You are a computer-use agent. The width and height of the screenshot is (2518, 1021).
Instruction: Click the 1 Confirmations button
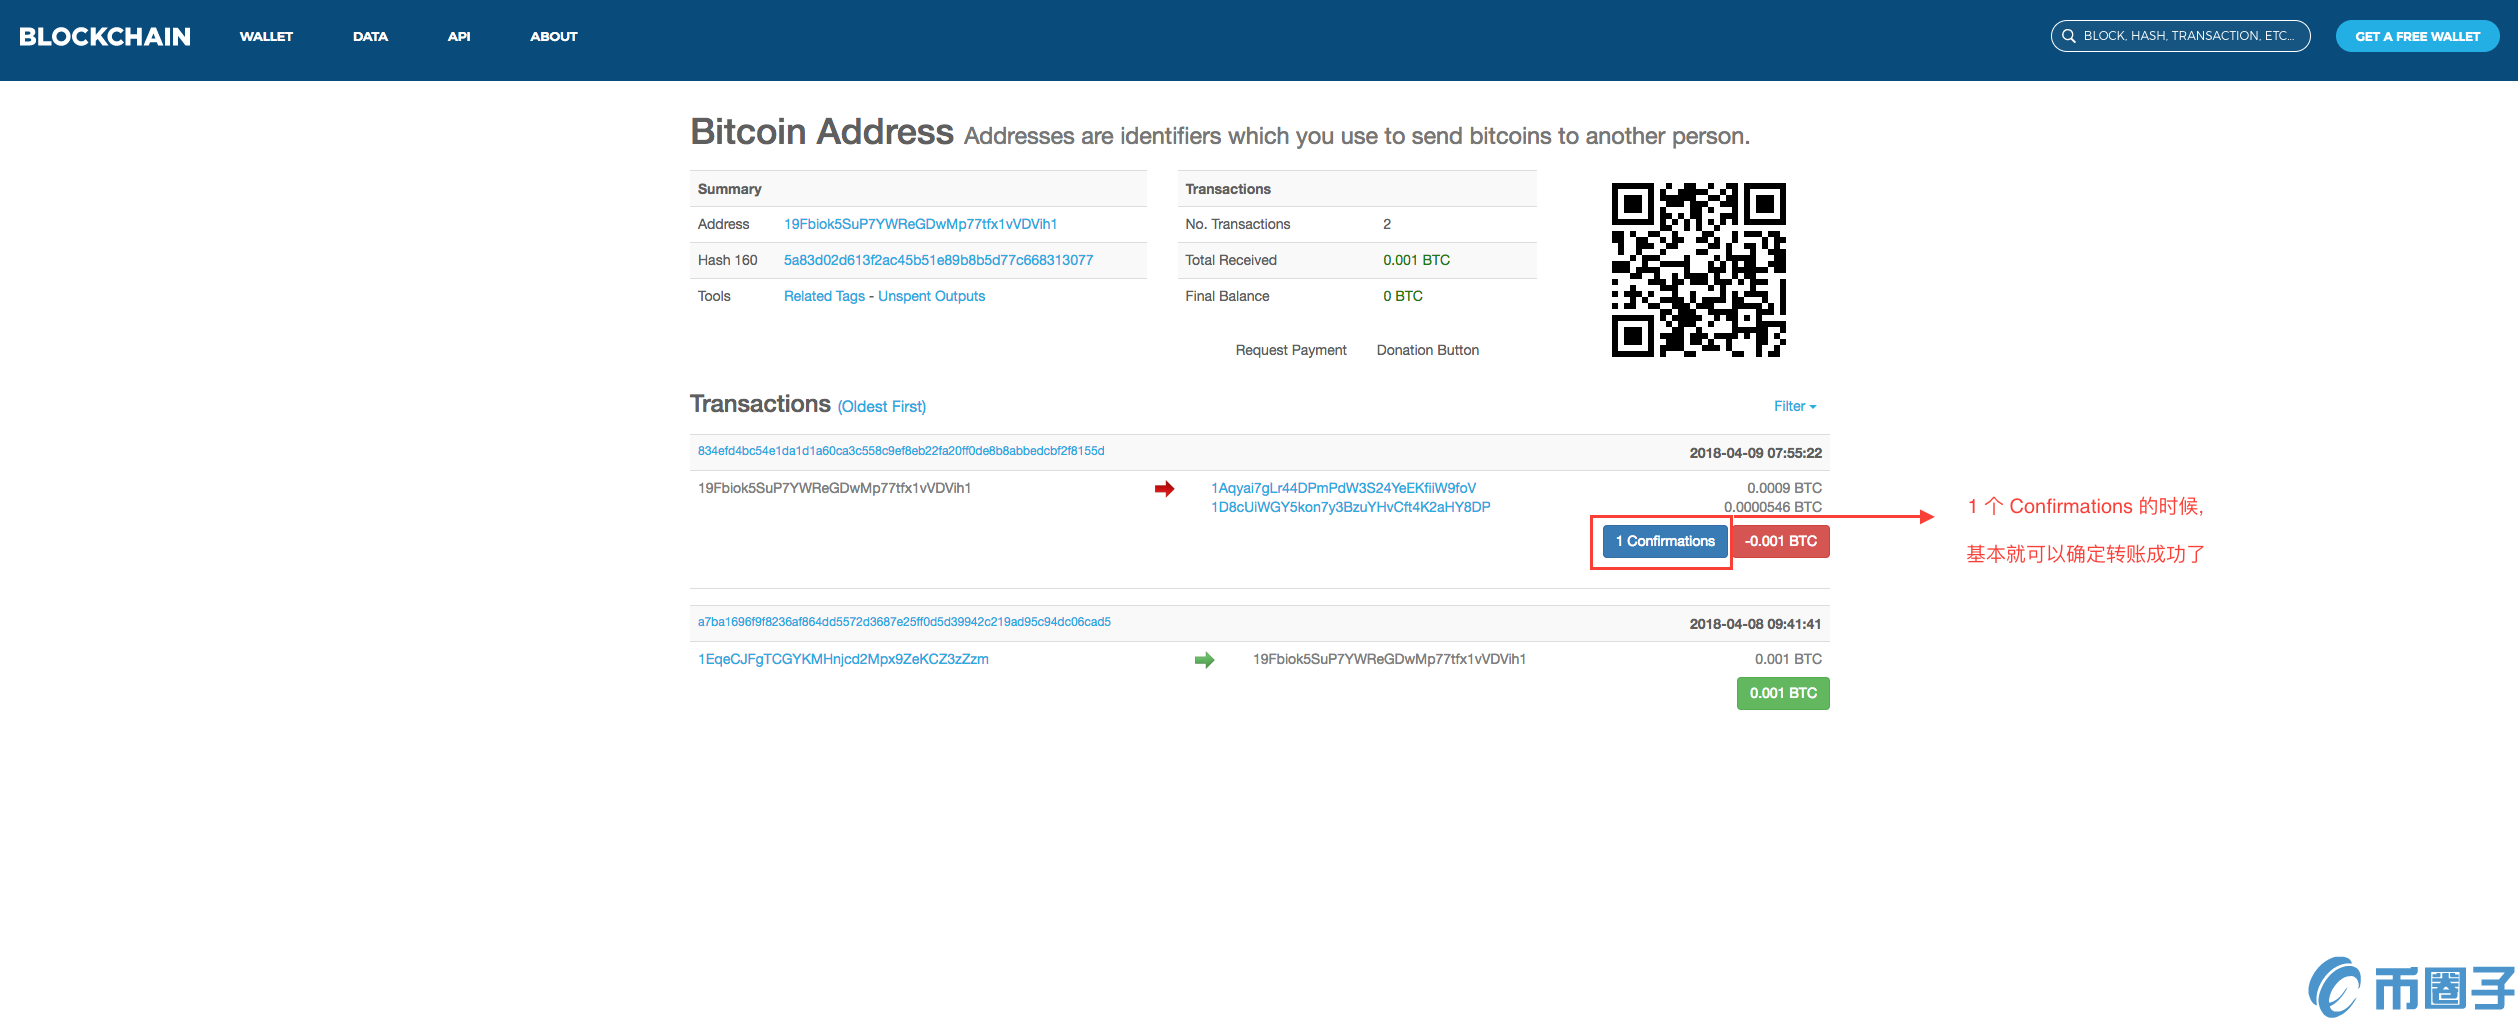click(x=1665, y=541)
